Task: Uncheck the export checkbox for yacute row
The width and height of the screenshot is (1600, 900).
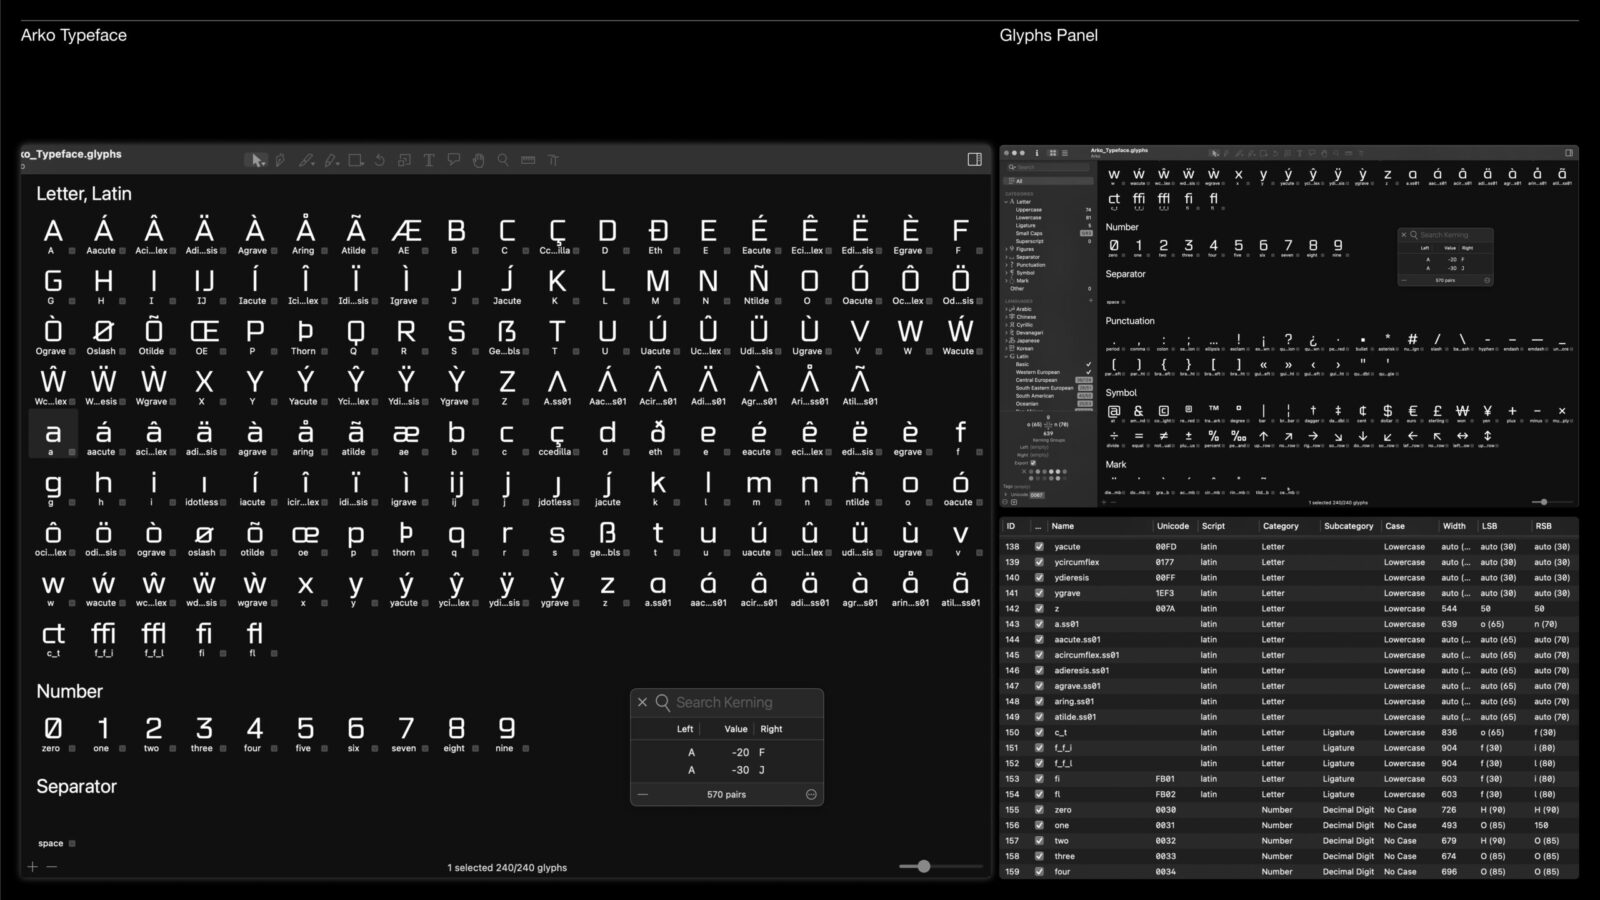Action: click(x=1039, y=547)
